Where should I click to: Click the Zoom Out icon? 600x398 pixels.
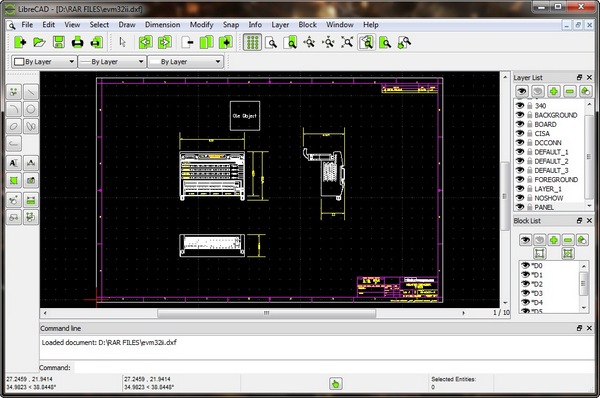tap(328, 42)
